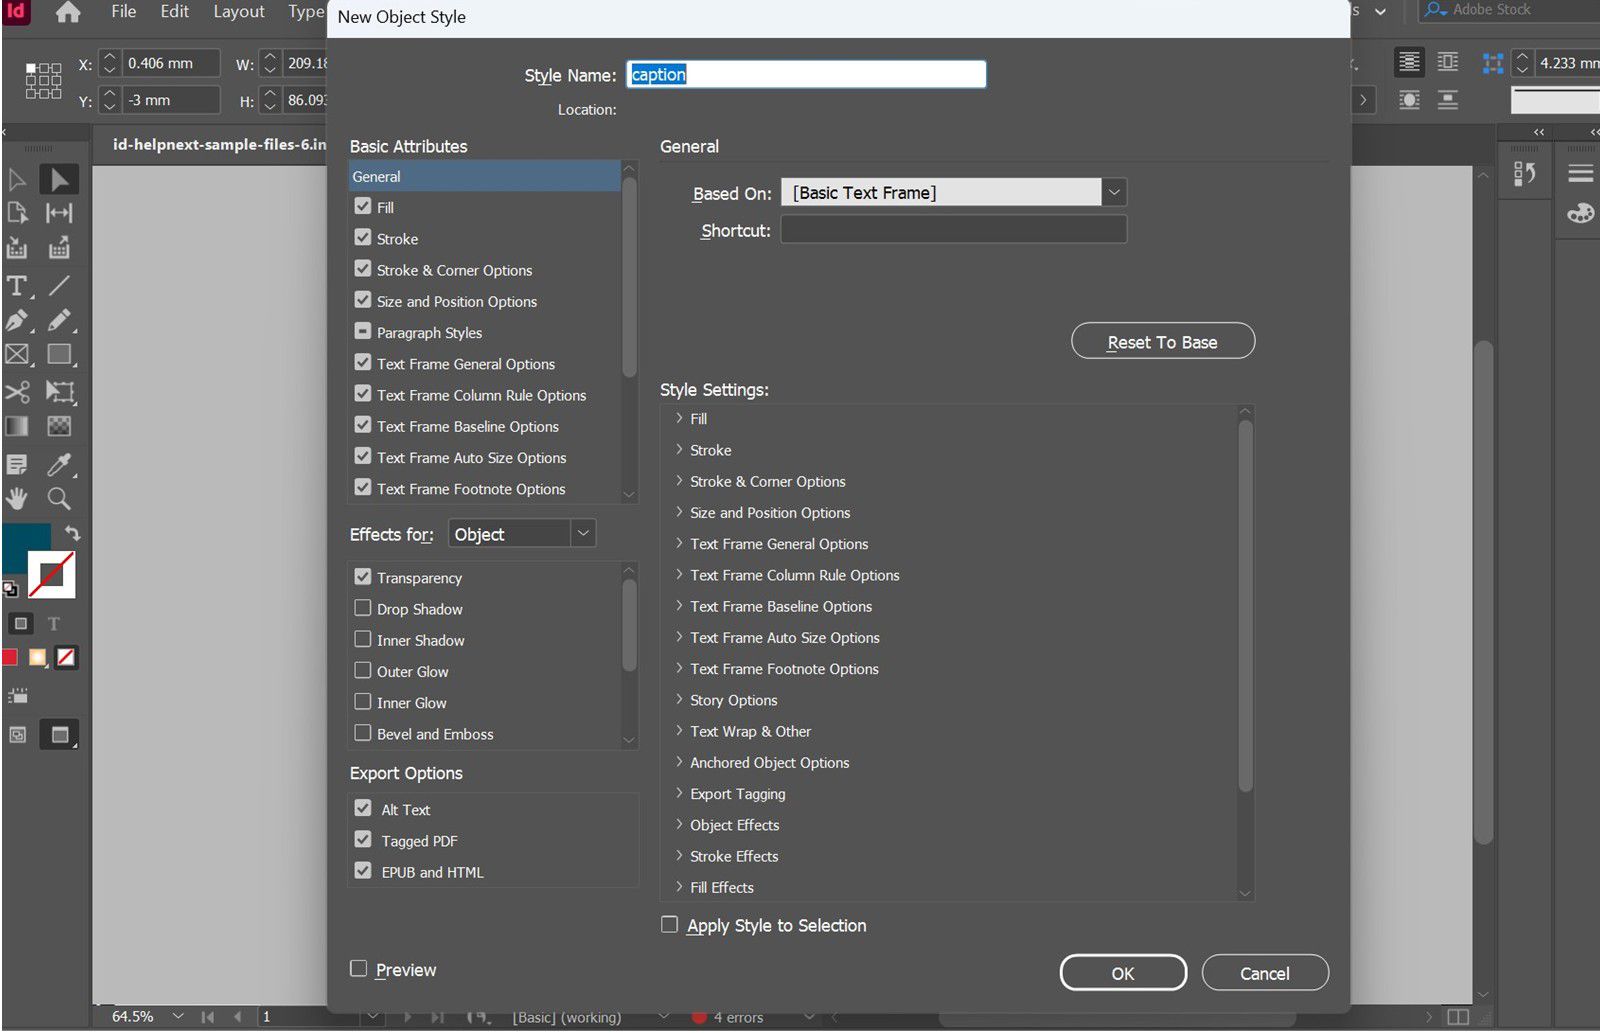The image size is (1600, 1033).
Task: Select Text Frame General Options attribute
Action: click(x=465, y=364)
